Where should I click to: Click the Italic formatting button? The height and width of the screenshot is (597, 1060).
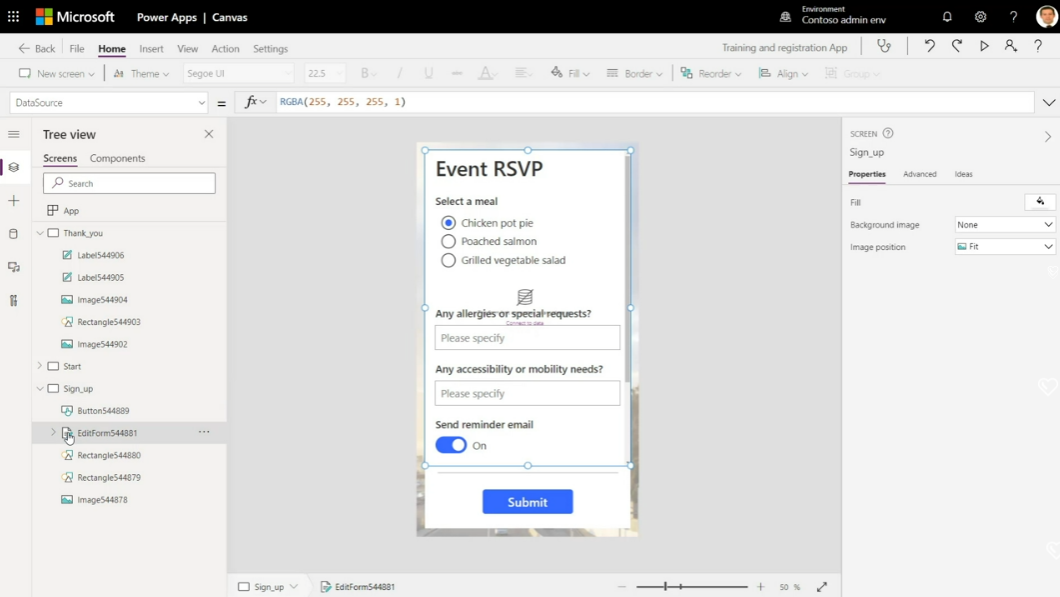(x=399, y=73)
